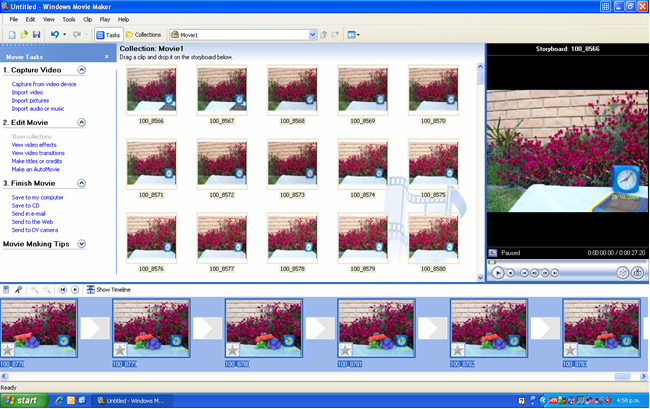
Task: Click Import audio or music link
Action: coord(38,109)
